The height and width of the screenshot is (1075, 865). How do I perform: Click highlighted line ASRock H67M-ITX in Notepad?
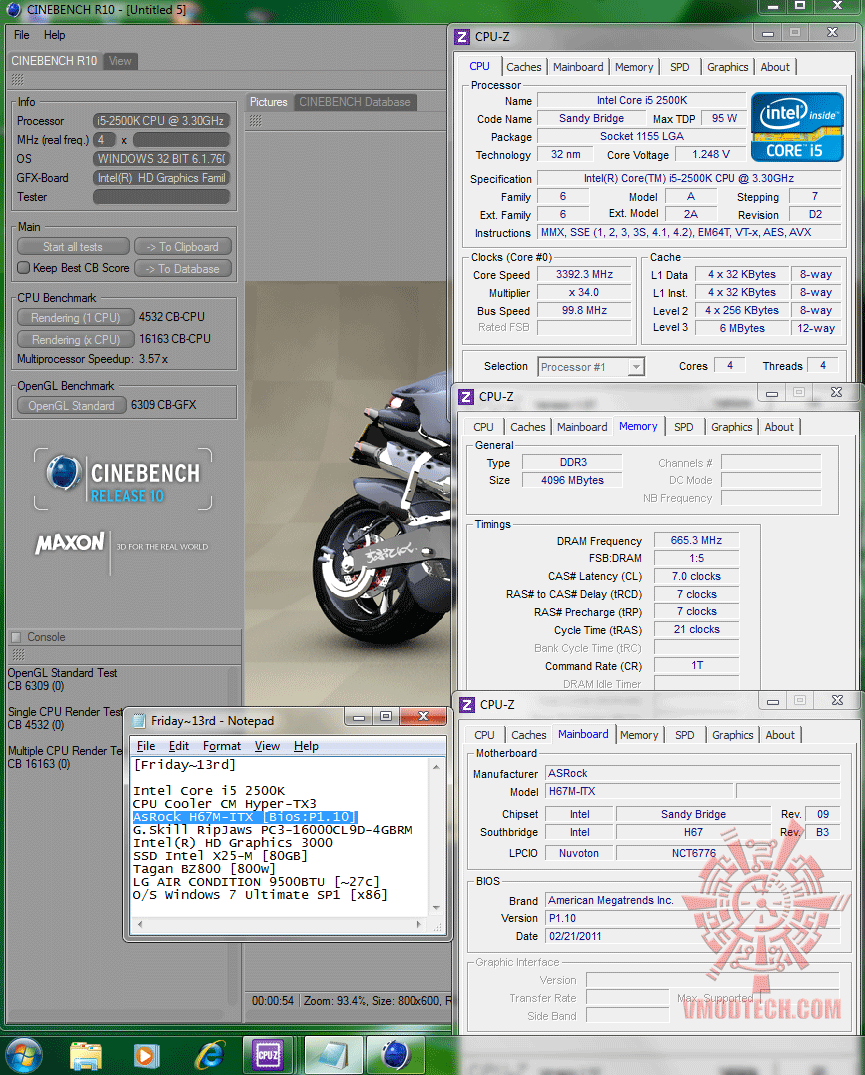pos(245,817)
